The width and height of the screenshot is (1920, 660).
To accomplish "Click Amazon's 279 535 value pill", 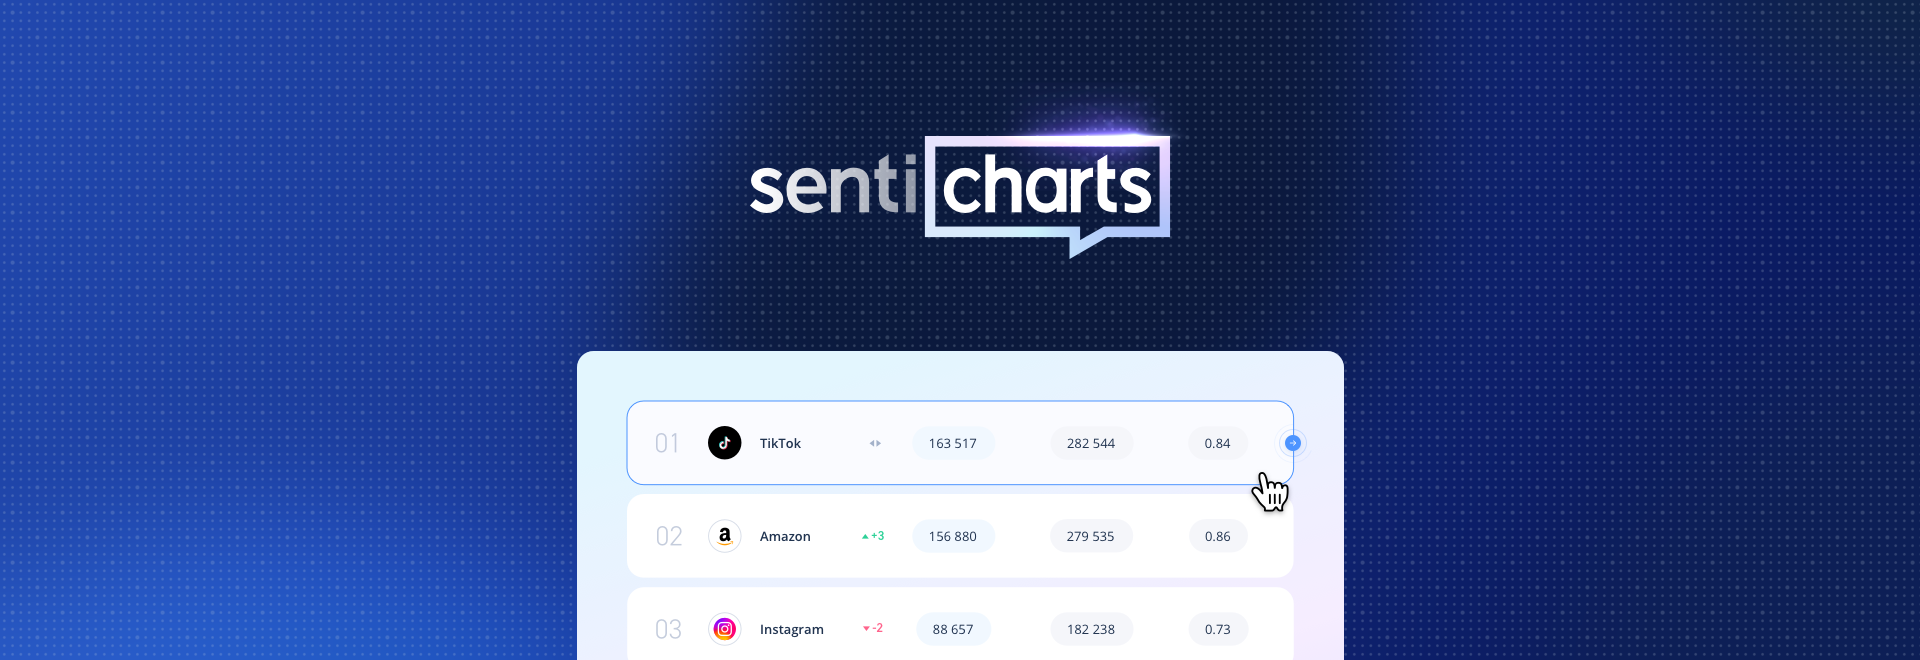I will (1090, 536).
